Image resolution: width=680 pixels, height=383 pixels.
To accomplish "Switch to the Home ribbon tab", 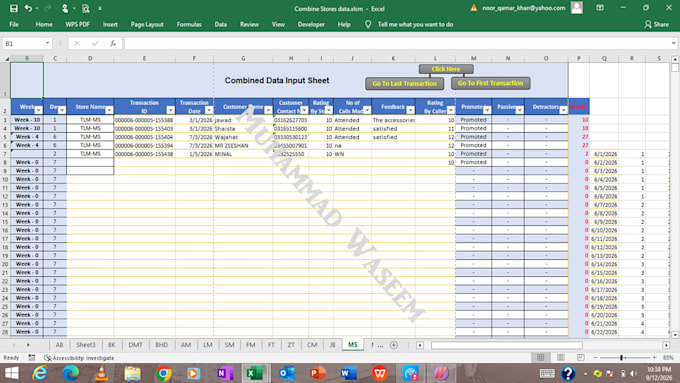I will (44, 24).
